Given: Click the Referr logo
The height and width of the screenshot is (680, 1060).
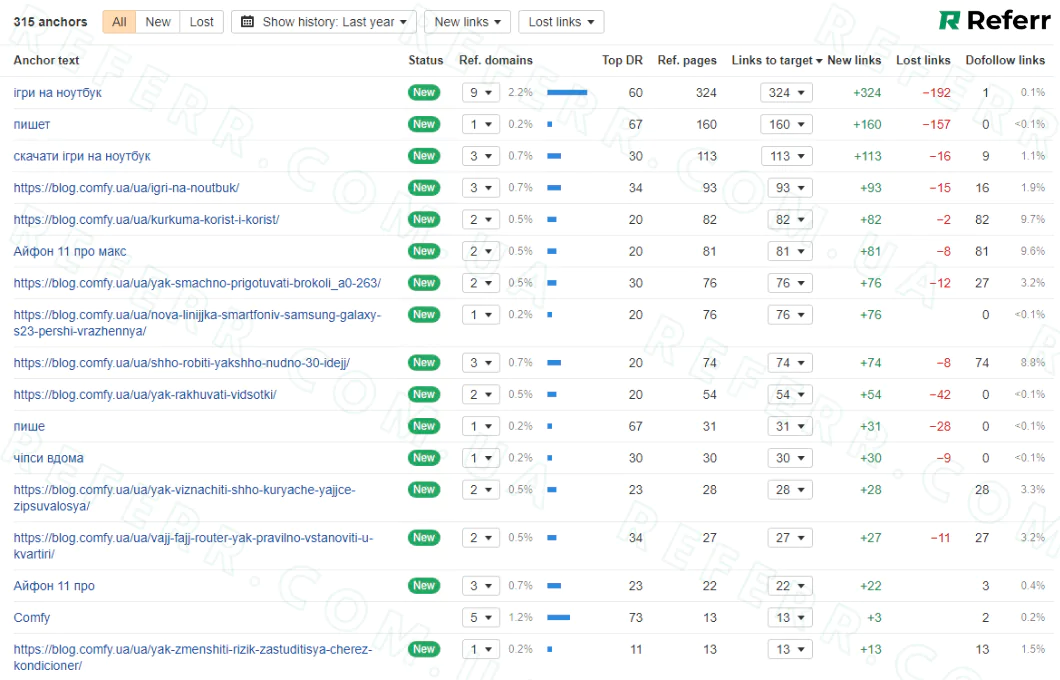Looking at the screenshot, I should pos(994,21).
